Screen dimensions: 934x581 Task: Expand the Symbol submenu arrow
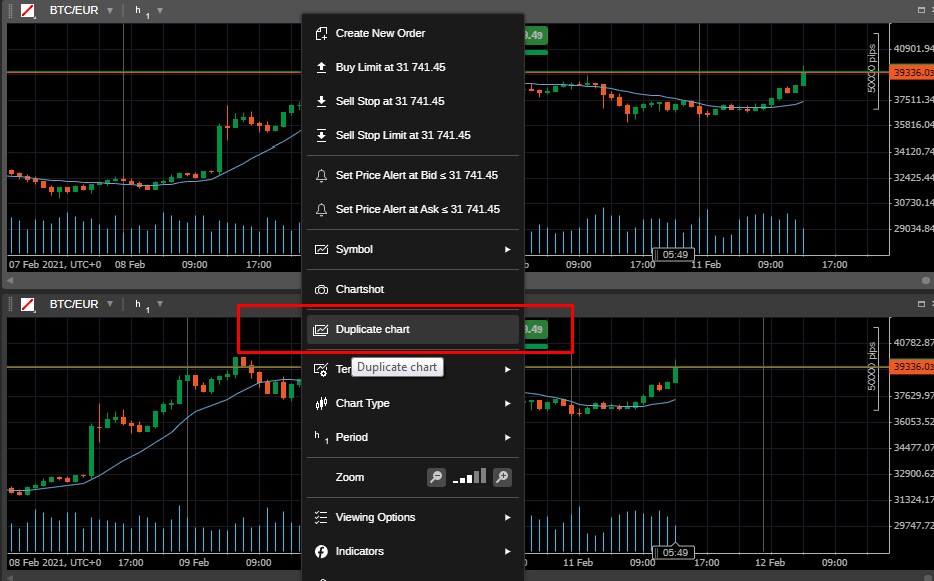coord(508,249)
